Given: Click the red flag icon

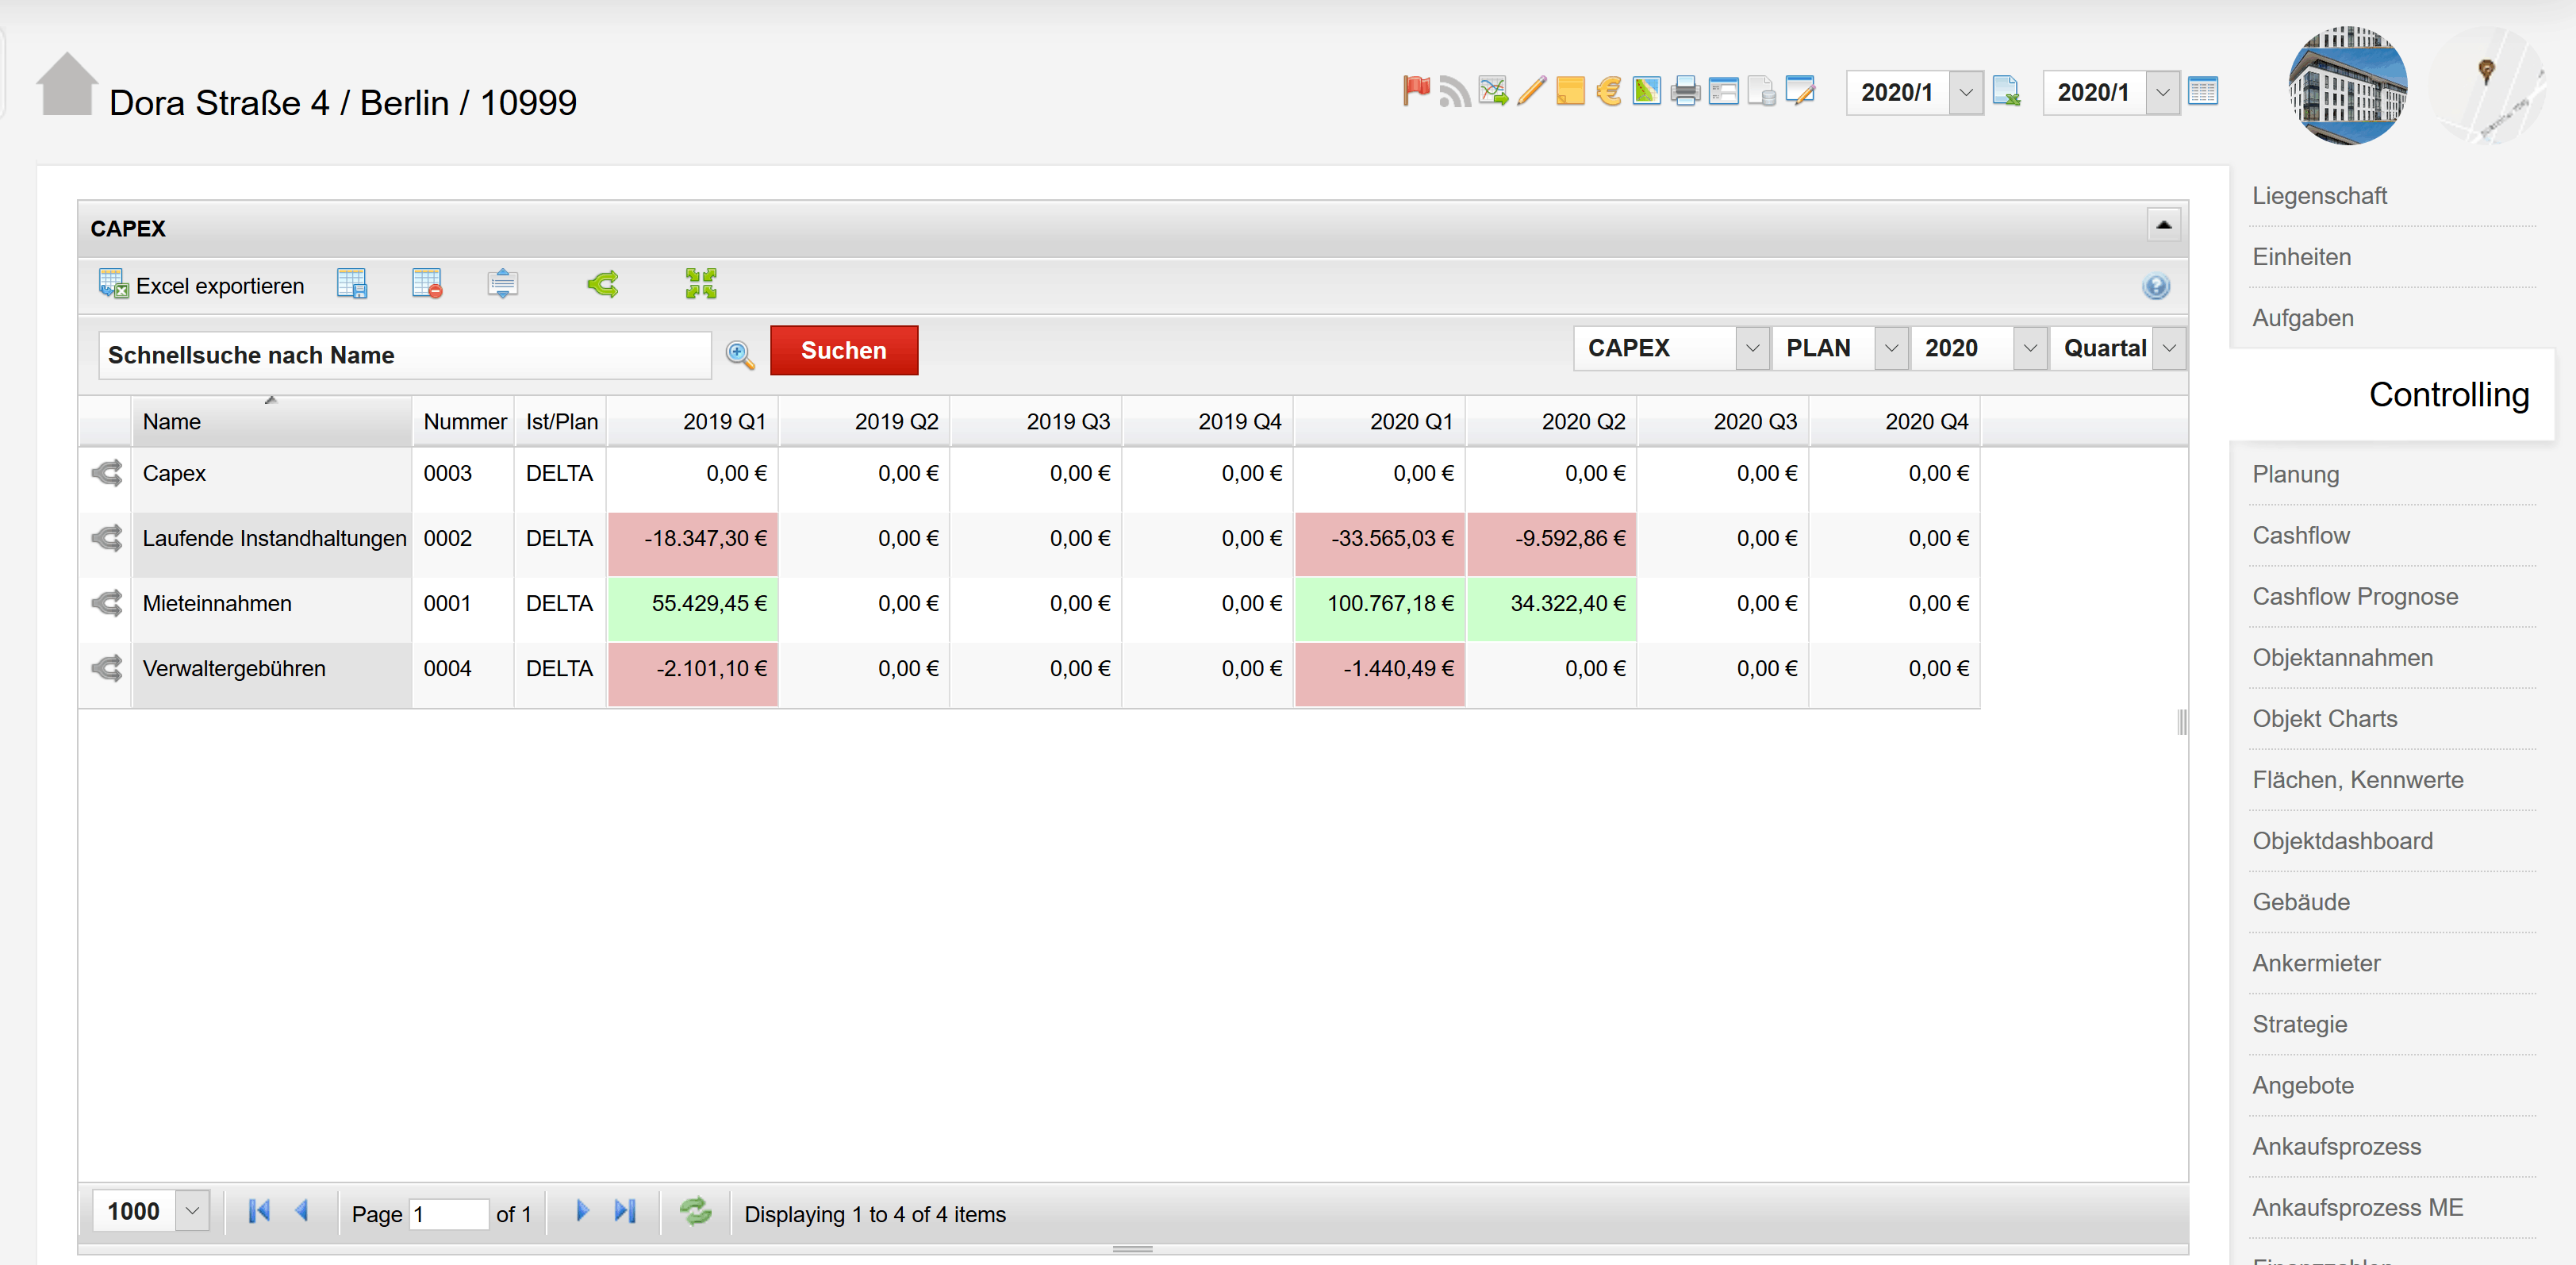Looking at the screenshot, I should (x=1416, y=91).
